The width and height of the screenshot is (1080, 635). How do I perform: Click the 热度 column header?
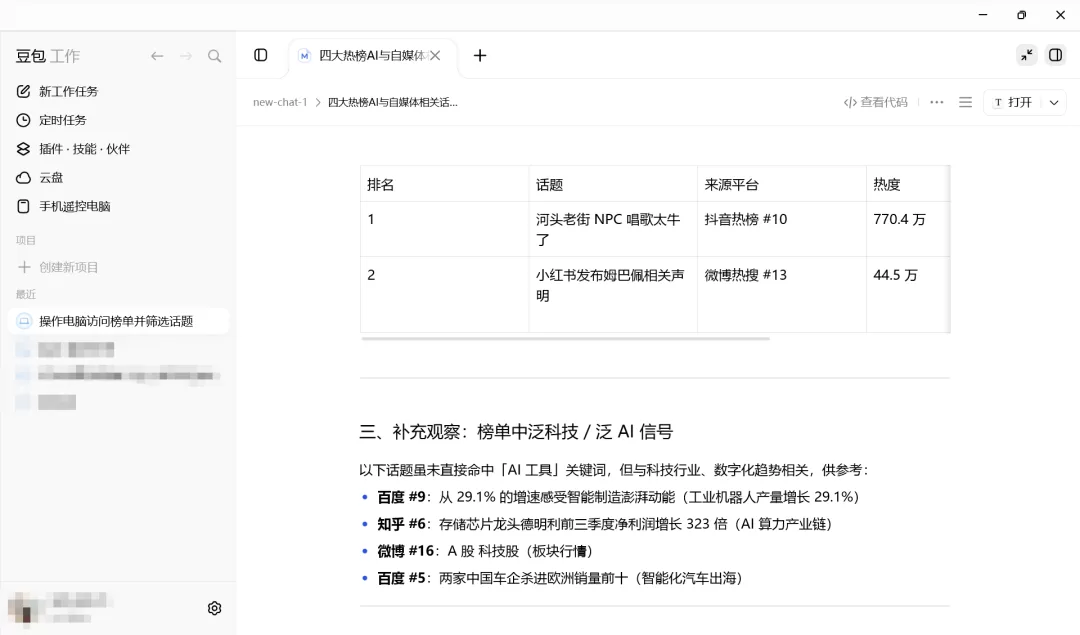click(x=908, y=184)
